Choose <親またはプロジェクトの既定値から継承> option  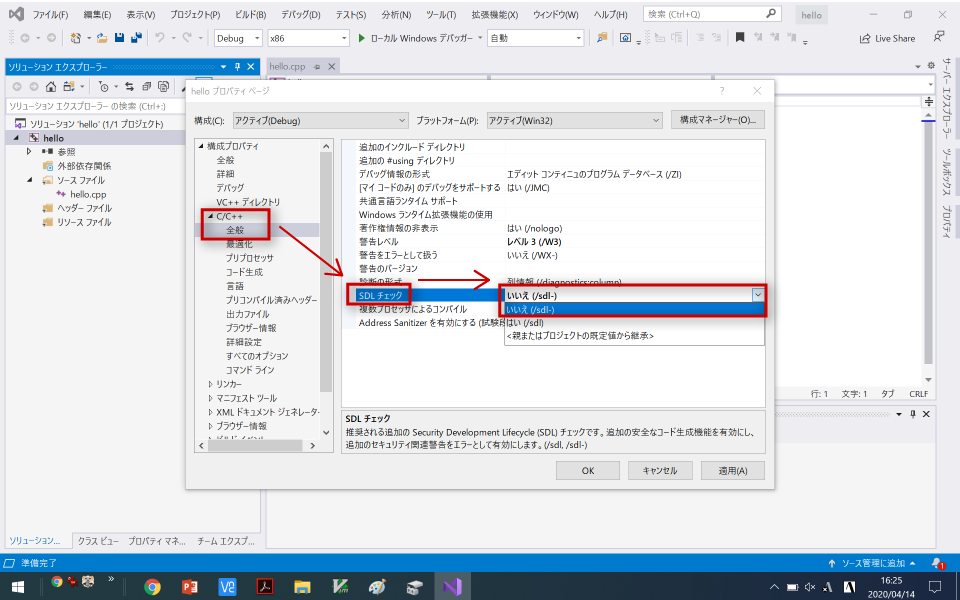[635, 336]
